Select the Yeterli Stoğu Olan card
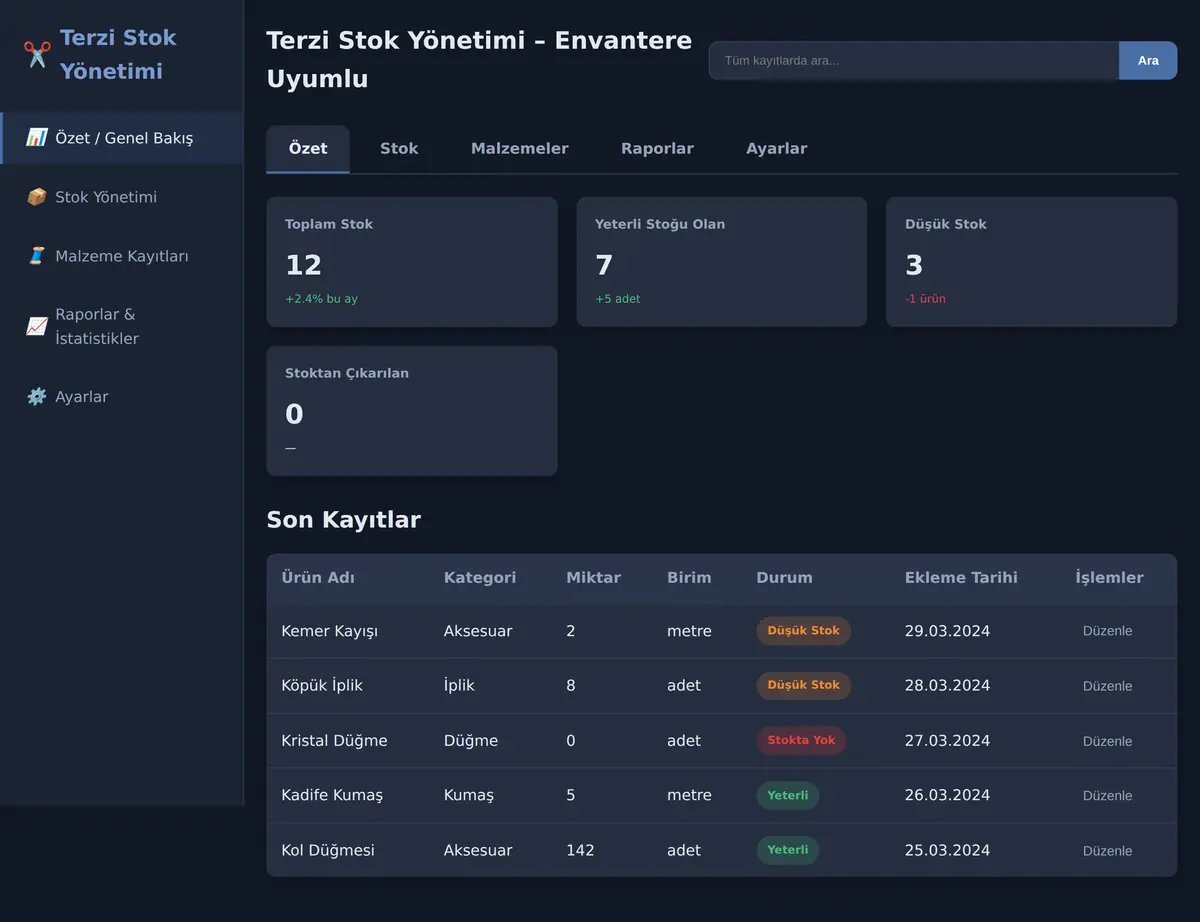This screenshot has width=1200, height=922. click(722, 262)
